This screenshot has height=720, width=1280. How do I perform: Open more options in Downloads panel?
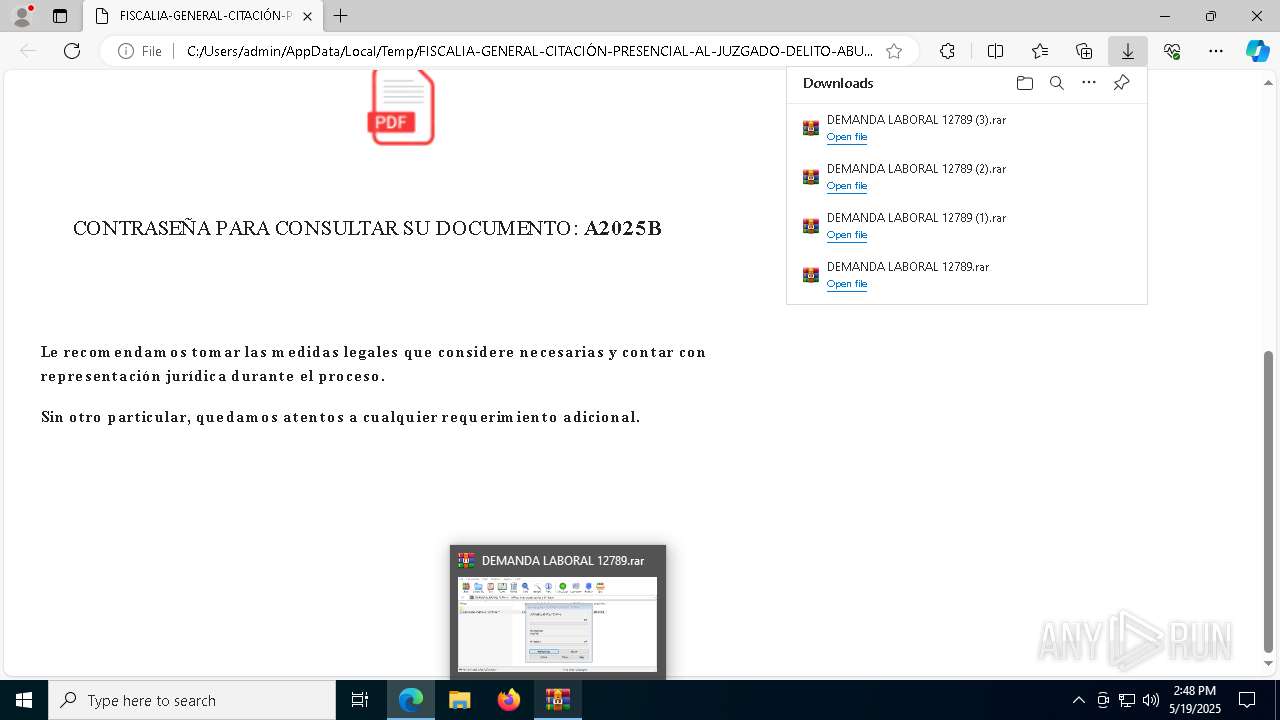pos(1089,83)
